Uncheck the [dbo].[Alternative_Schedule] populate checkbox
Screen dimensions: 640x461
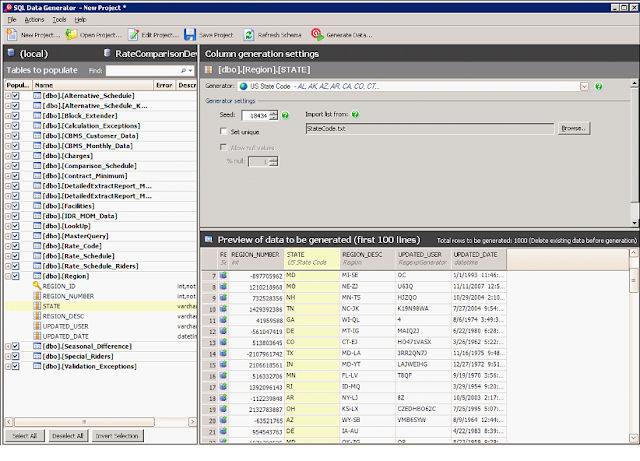[x=15, y=96]
